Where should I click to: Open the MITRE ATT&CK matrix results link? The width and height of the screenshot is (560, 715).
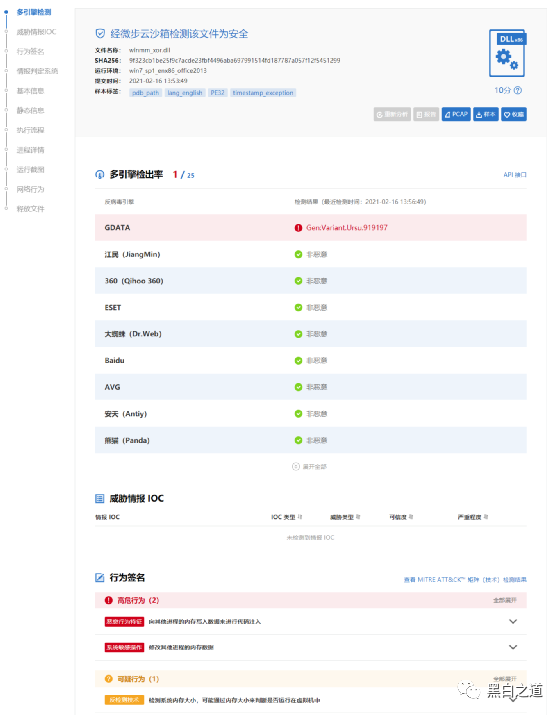[x=465, y=580]
